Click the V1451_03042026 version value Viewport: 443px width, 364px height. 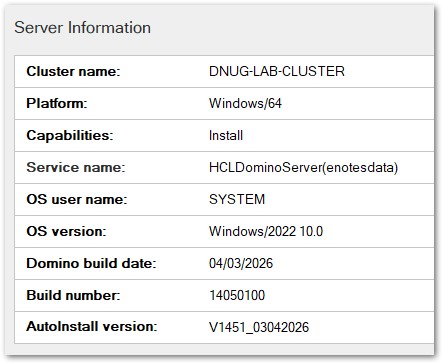click(x=259, y=327)
